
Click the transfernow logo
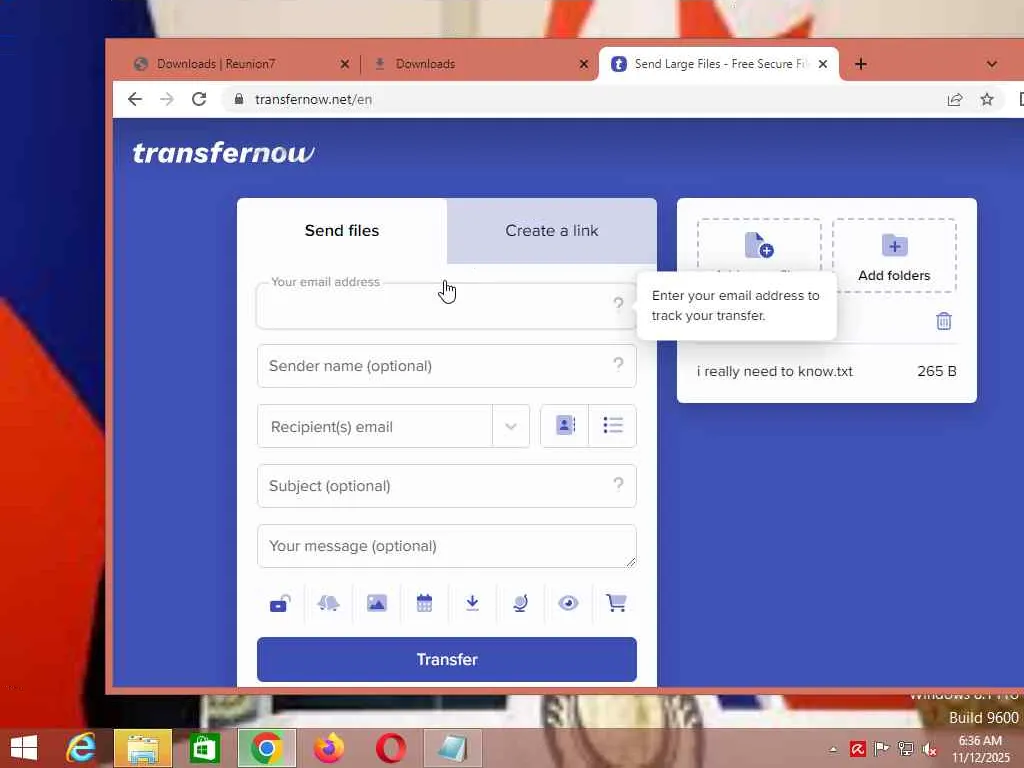tap(224, 153)
